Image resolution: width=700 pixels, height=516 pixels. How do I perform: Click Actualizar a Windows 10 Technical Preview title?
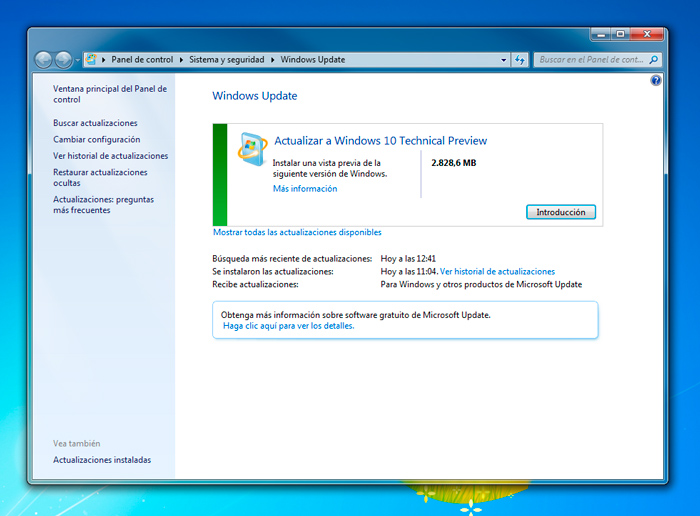click(x=380, y=141)
